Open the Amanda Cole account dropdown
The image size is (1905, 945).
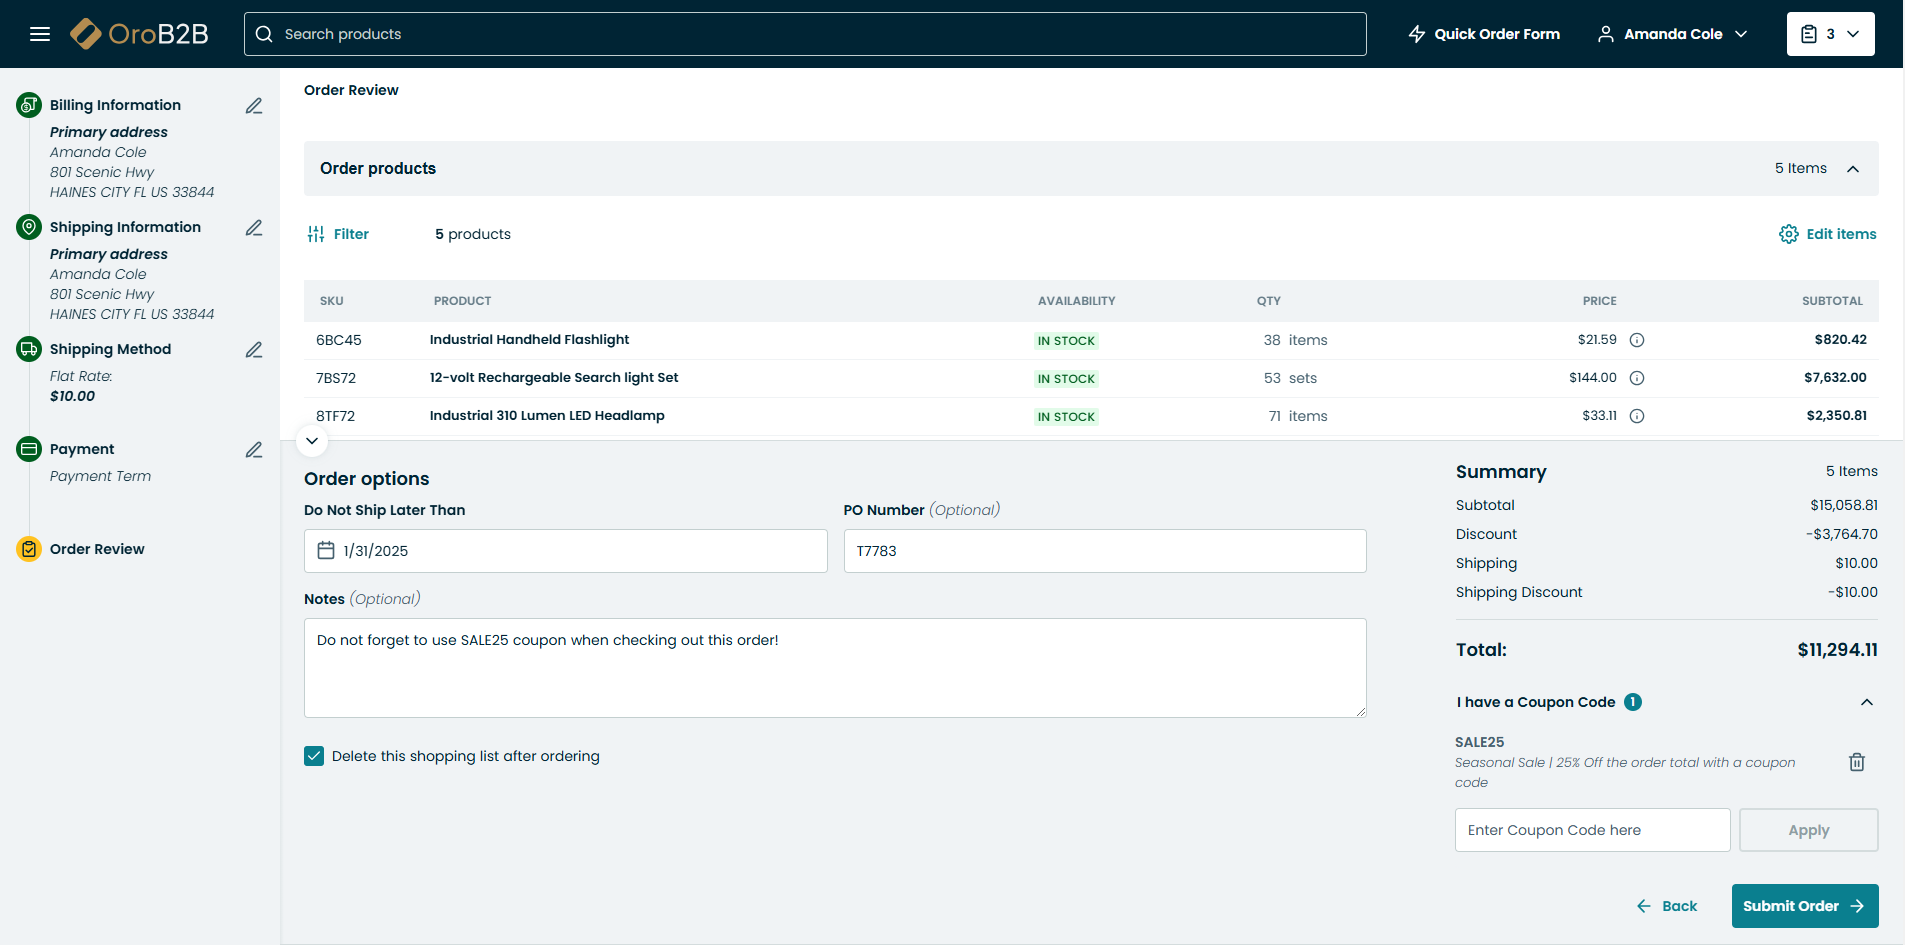tap(1672, 34)
